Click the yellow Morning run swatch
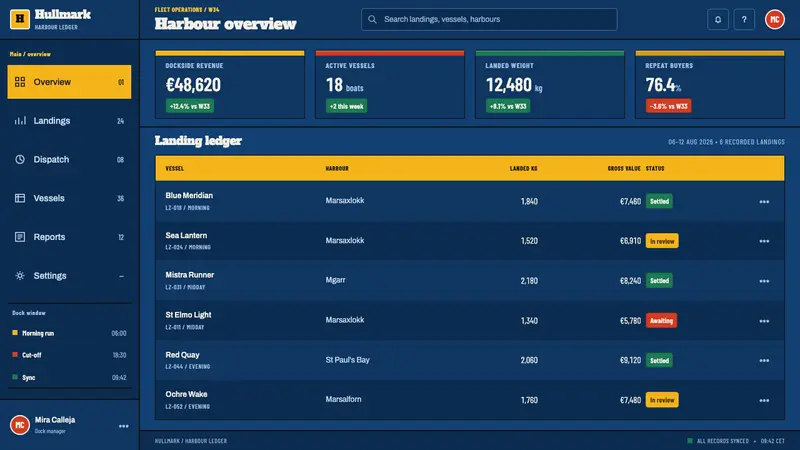This screenshot has width=800, height=450. tap(15, 333)
